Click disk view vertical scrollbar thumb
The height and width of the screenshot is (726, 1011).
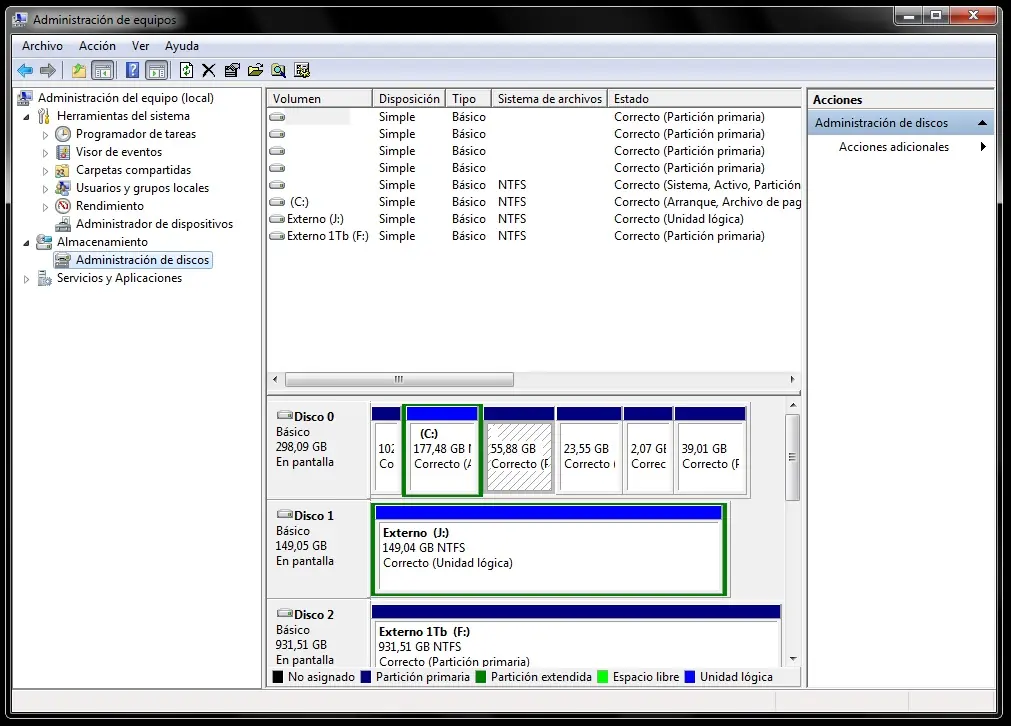(792, 457)
